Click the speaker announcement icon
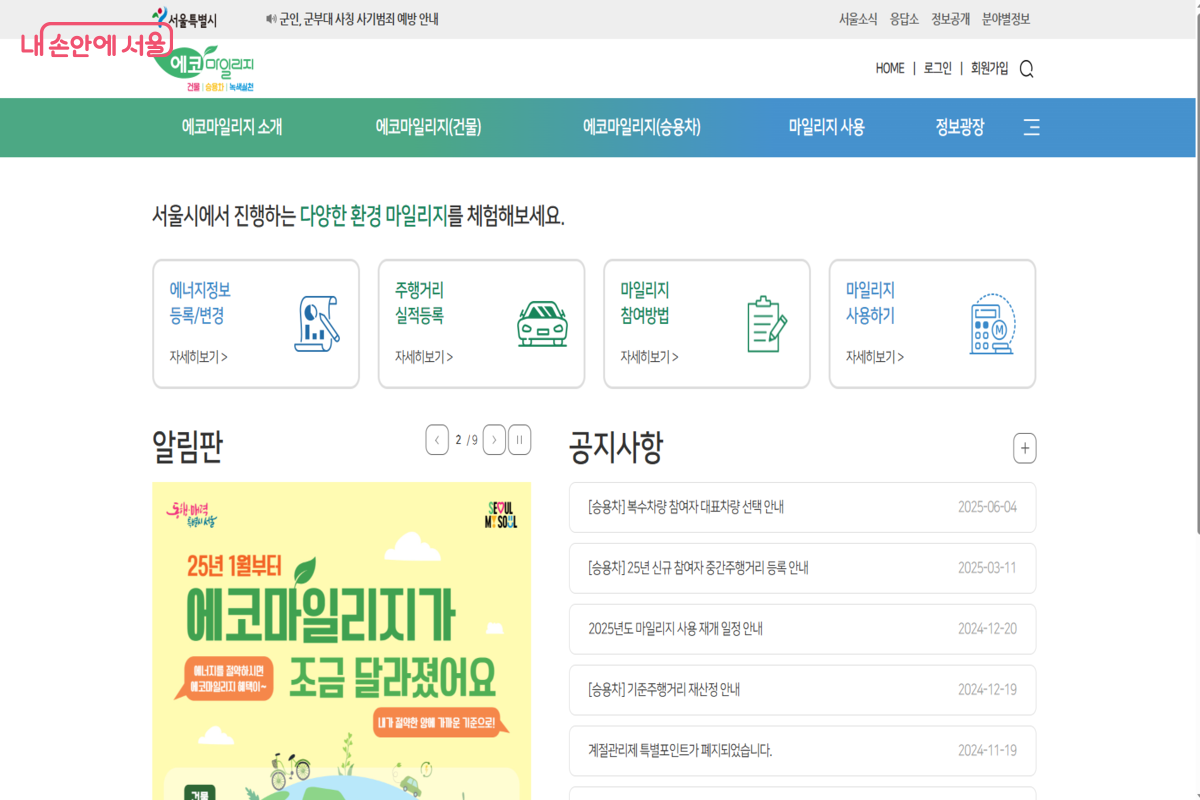Viewport: 1200px width, 800px height. 270,19
